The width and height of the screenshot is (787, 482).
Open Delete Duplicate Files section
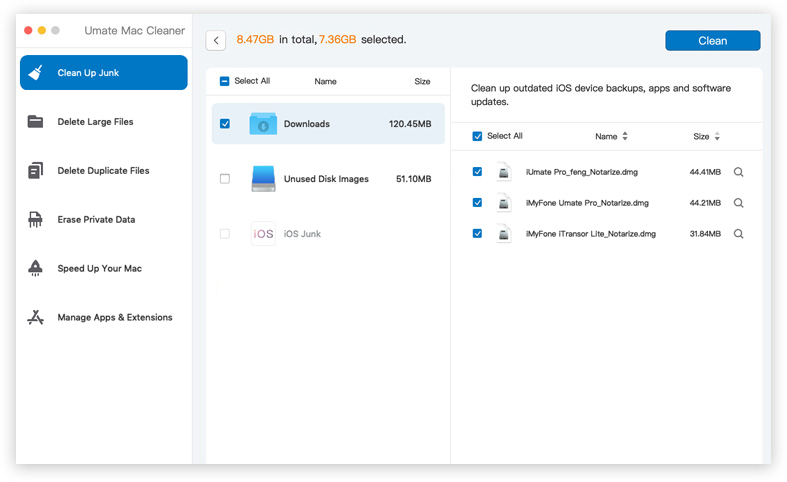[104, 171]
